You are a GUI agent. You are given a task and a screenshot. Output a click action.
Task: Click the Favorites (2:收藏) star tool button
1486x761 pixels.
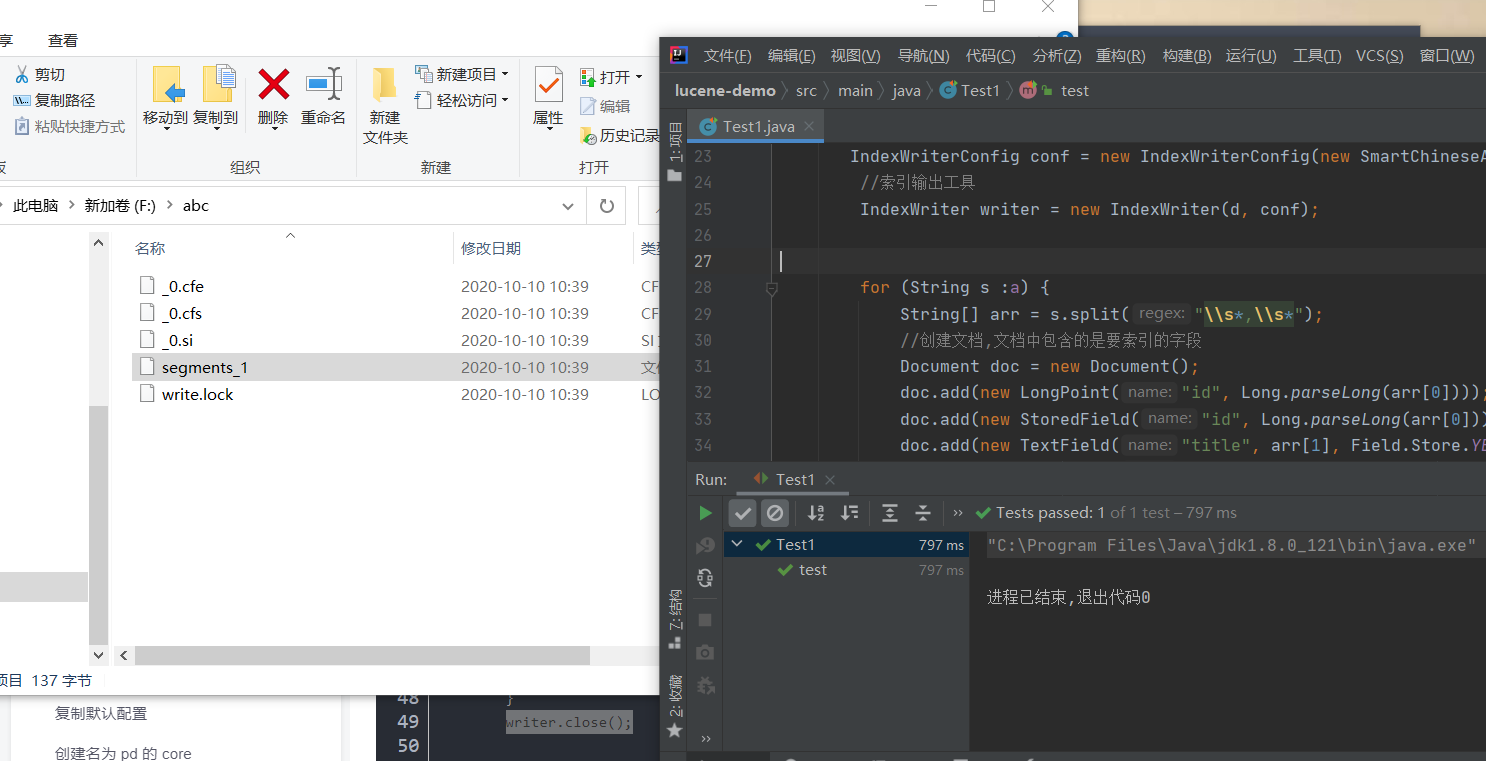[x=675, y=706]
